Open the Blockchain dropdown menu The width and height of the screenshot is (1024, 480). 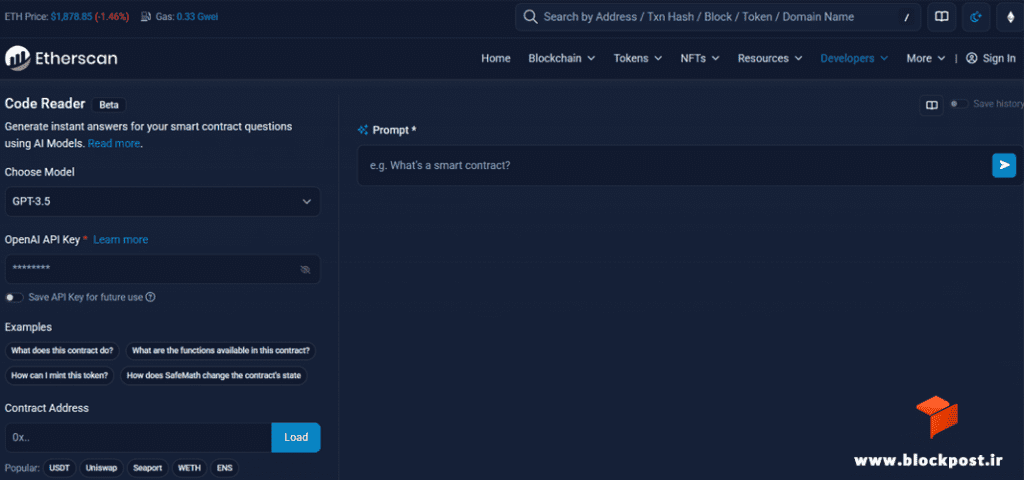(x=562, y=58)
